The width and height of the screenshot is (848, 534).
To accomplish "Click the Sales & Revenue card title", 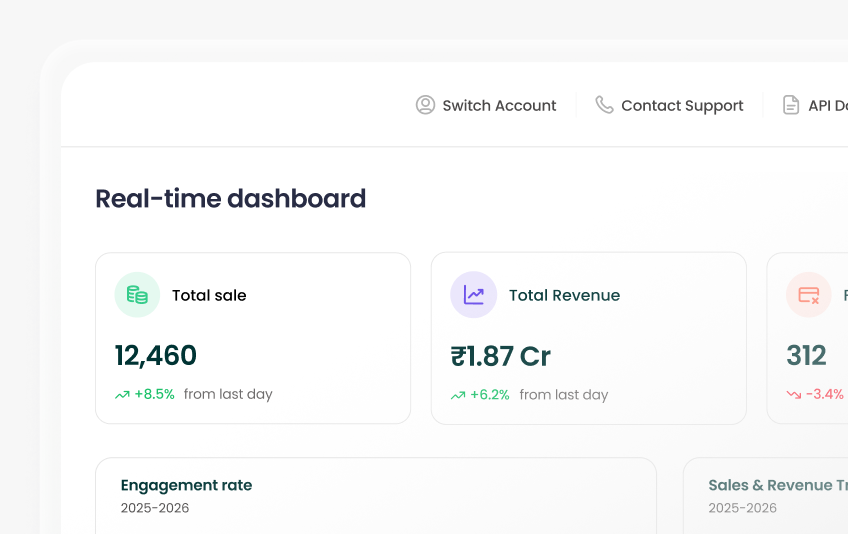I will click(778, 485).
